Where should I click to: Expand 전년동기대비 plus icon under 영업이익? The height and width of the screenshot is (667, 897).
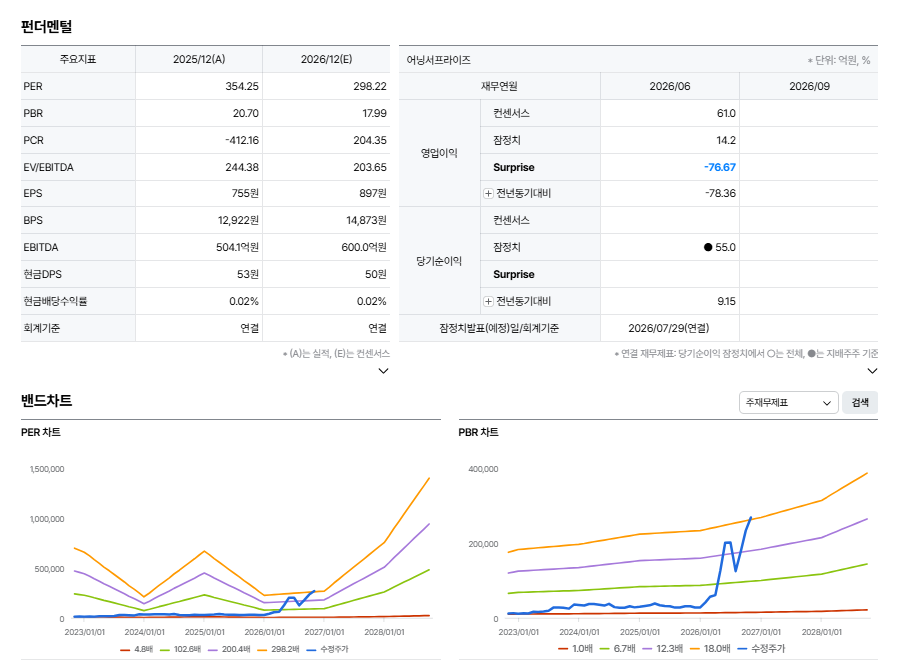(x=488, y=193)
